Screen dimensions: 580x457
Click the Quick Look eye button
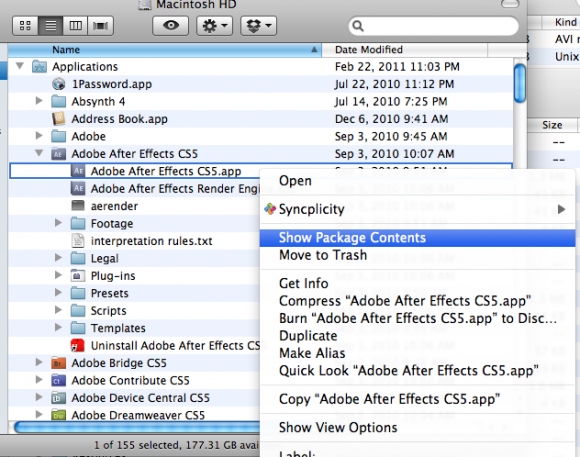pyautogui.click(x=171, y=26)
